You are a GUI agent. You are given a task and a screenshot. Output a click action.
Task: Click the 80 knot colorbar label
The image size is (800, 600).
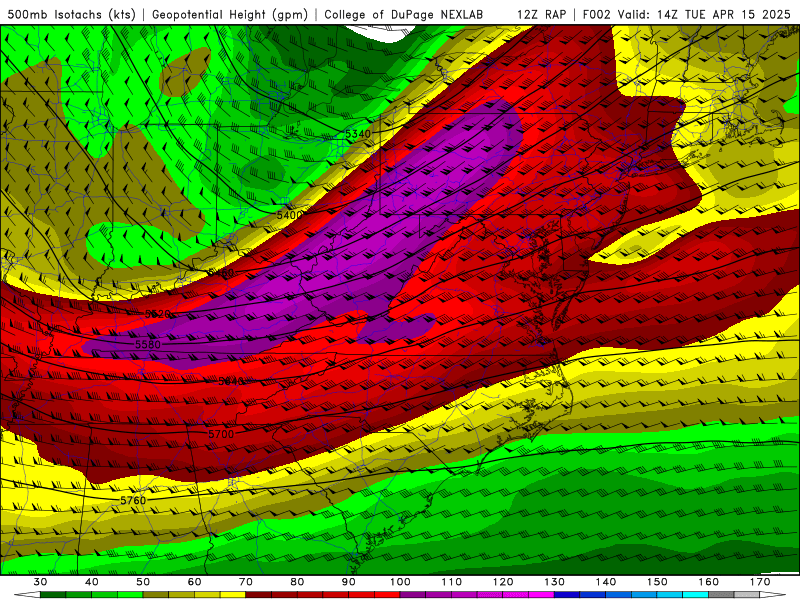click(297, 582)
